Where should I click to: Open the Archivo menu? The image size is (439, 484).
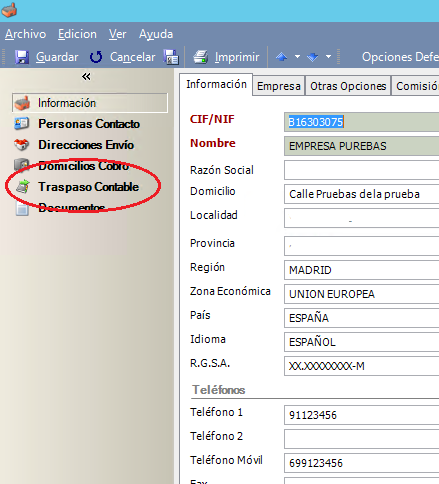[x=25, y=34]
